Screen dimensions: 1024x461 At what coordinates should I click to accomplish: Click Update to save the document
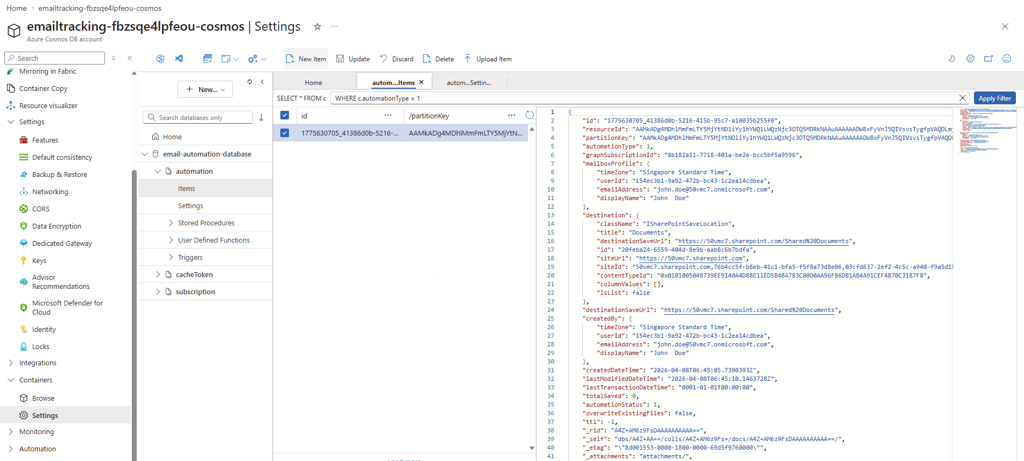click(353, 59)
